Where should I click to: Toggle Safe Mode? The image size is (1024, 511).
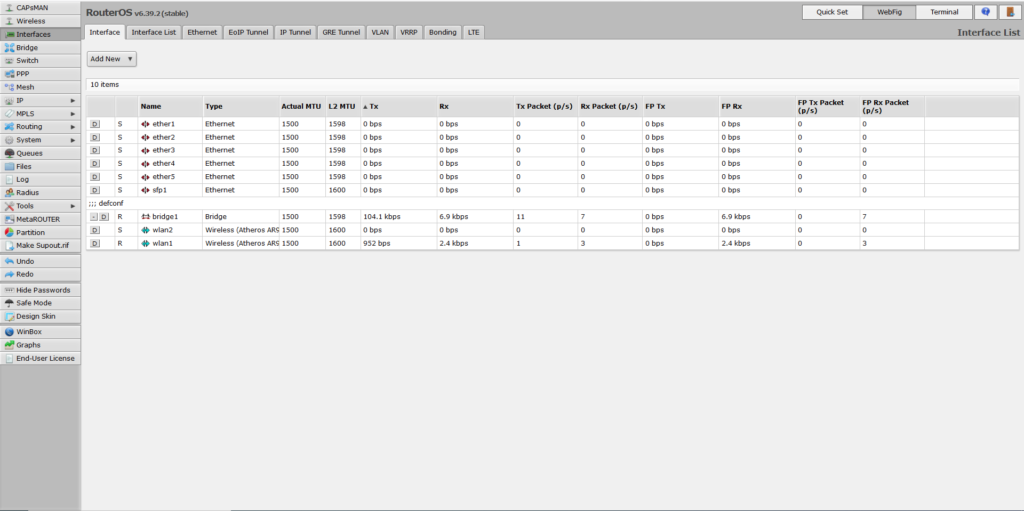[40, 303]
